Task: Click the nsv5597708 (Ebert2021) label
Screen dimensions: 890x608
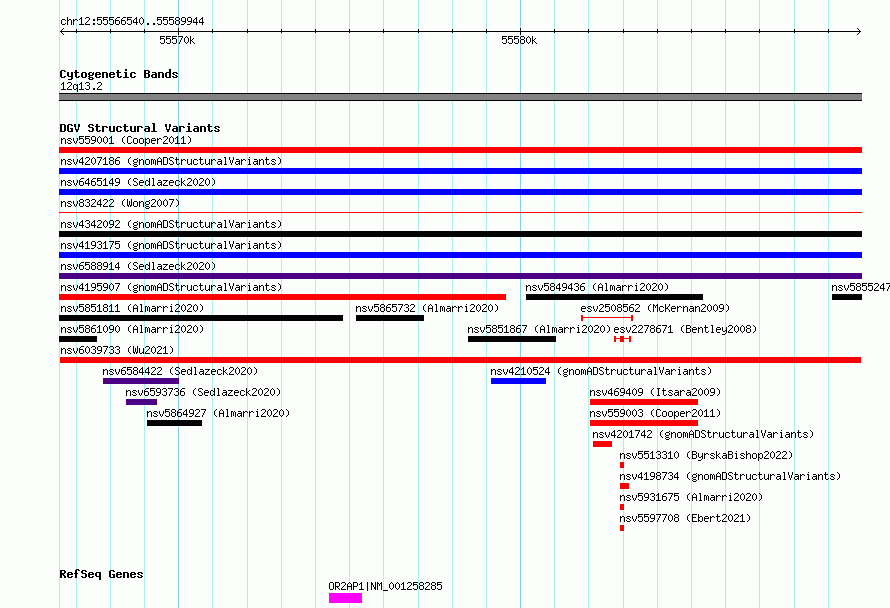Action: coord(685,518)
